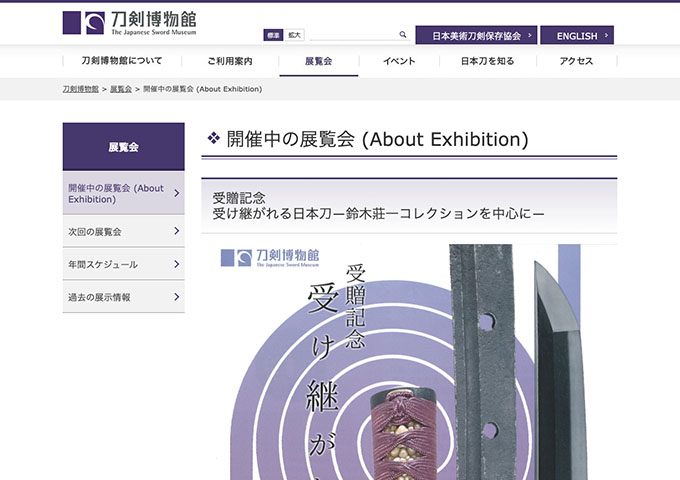Select the 標準 text size toggle
Screen dimensions: 680x480
point(273,35)
